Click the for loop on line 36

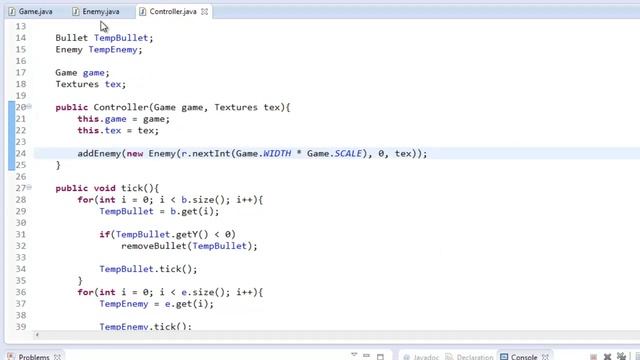coord(170,292)
